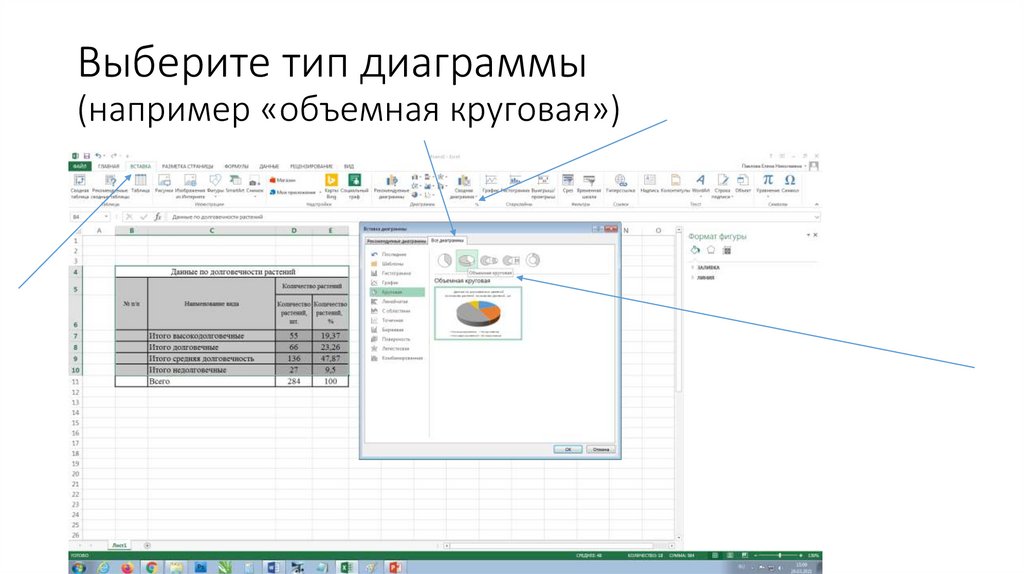Click the Лист1 sheet tab
This screenshot has height=574, width=1024.
point(119,545)
